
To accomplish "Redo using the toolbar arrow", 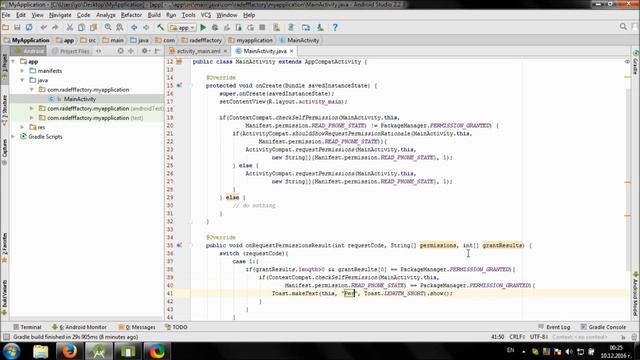I will point(55,27).
